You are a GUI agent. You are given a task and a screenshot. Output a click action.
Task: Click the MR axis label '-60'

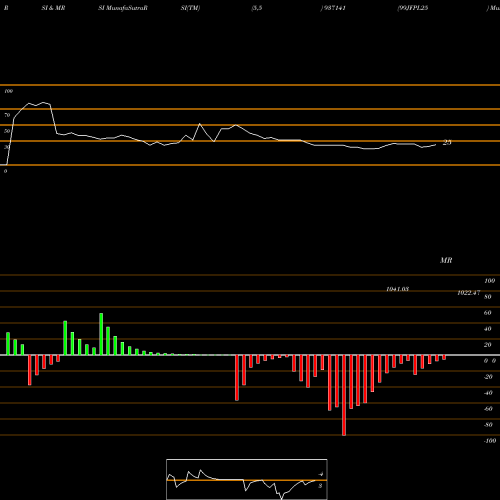click(x=488, y=409)
